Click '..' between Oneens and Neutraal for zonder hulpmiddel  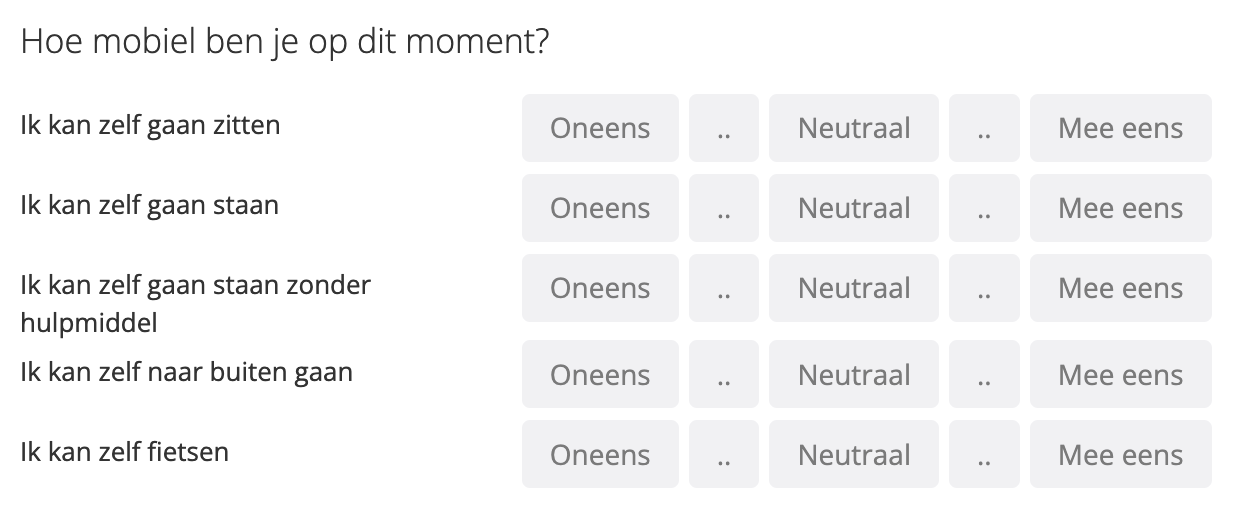coord(724,288)
